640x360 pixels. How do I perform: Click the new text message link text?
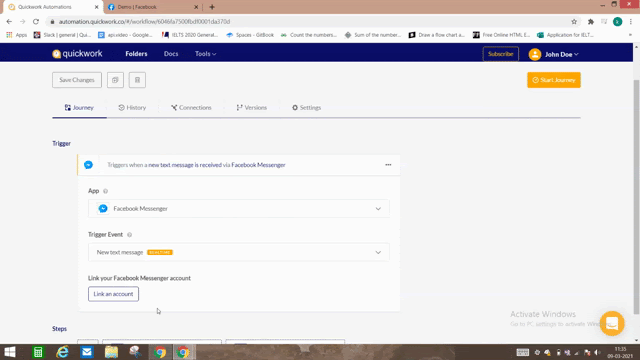coord(185,165)
